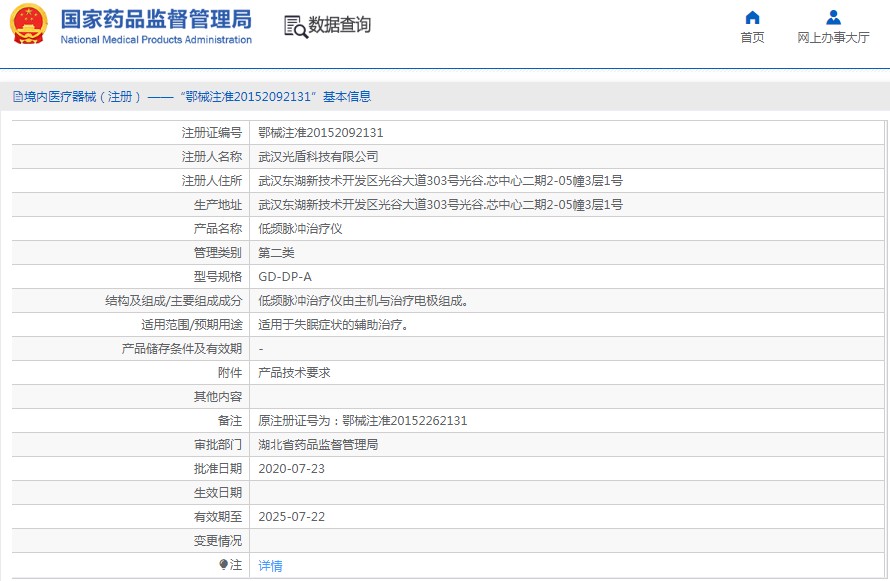890x581 pixels.
Task: Click the home house icon
Action: pos(752,17)
